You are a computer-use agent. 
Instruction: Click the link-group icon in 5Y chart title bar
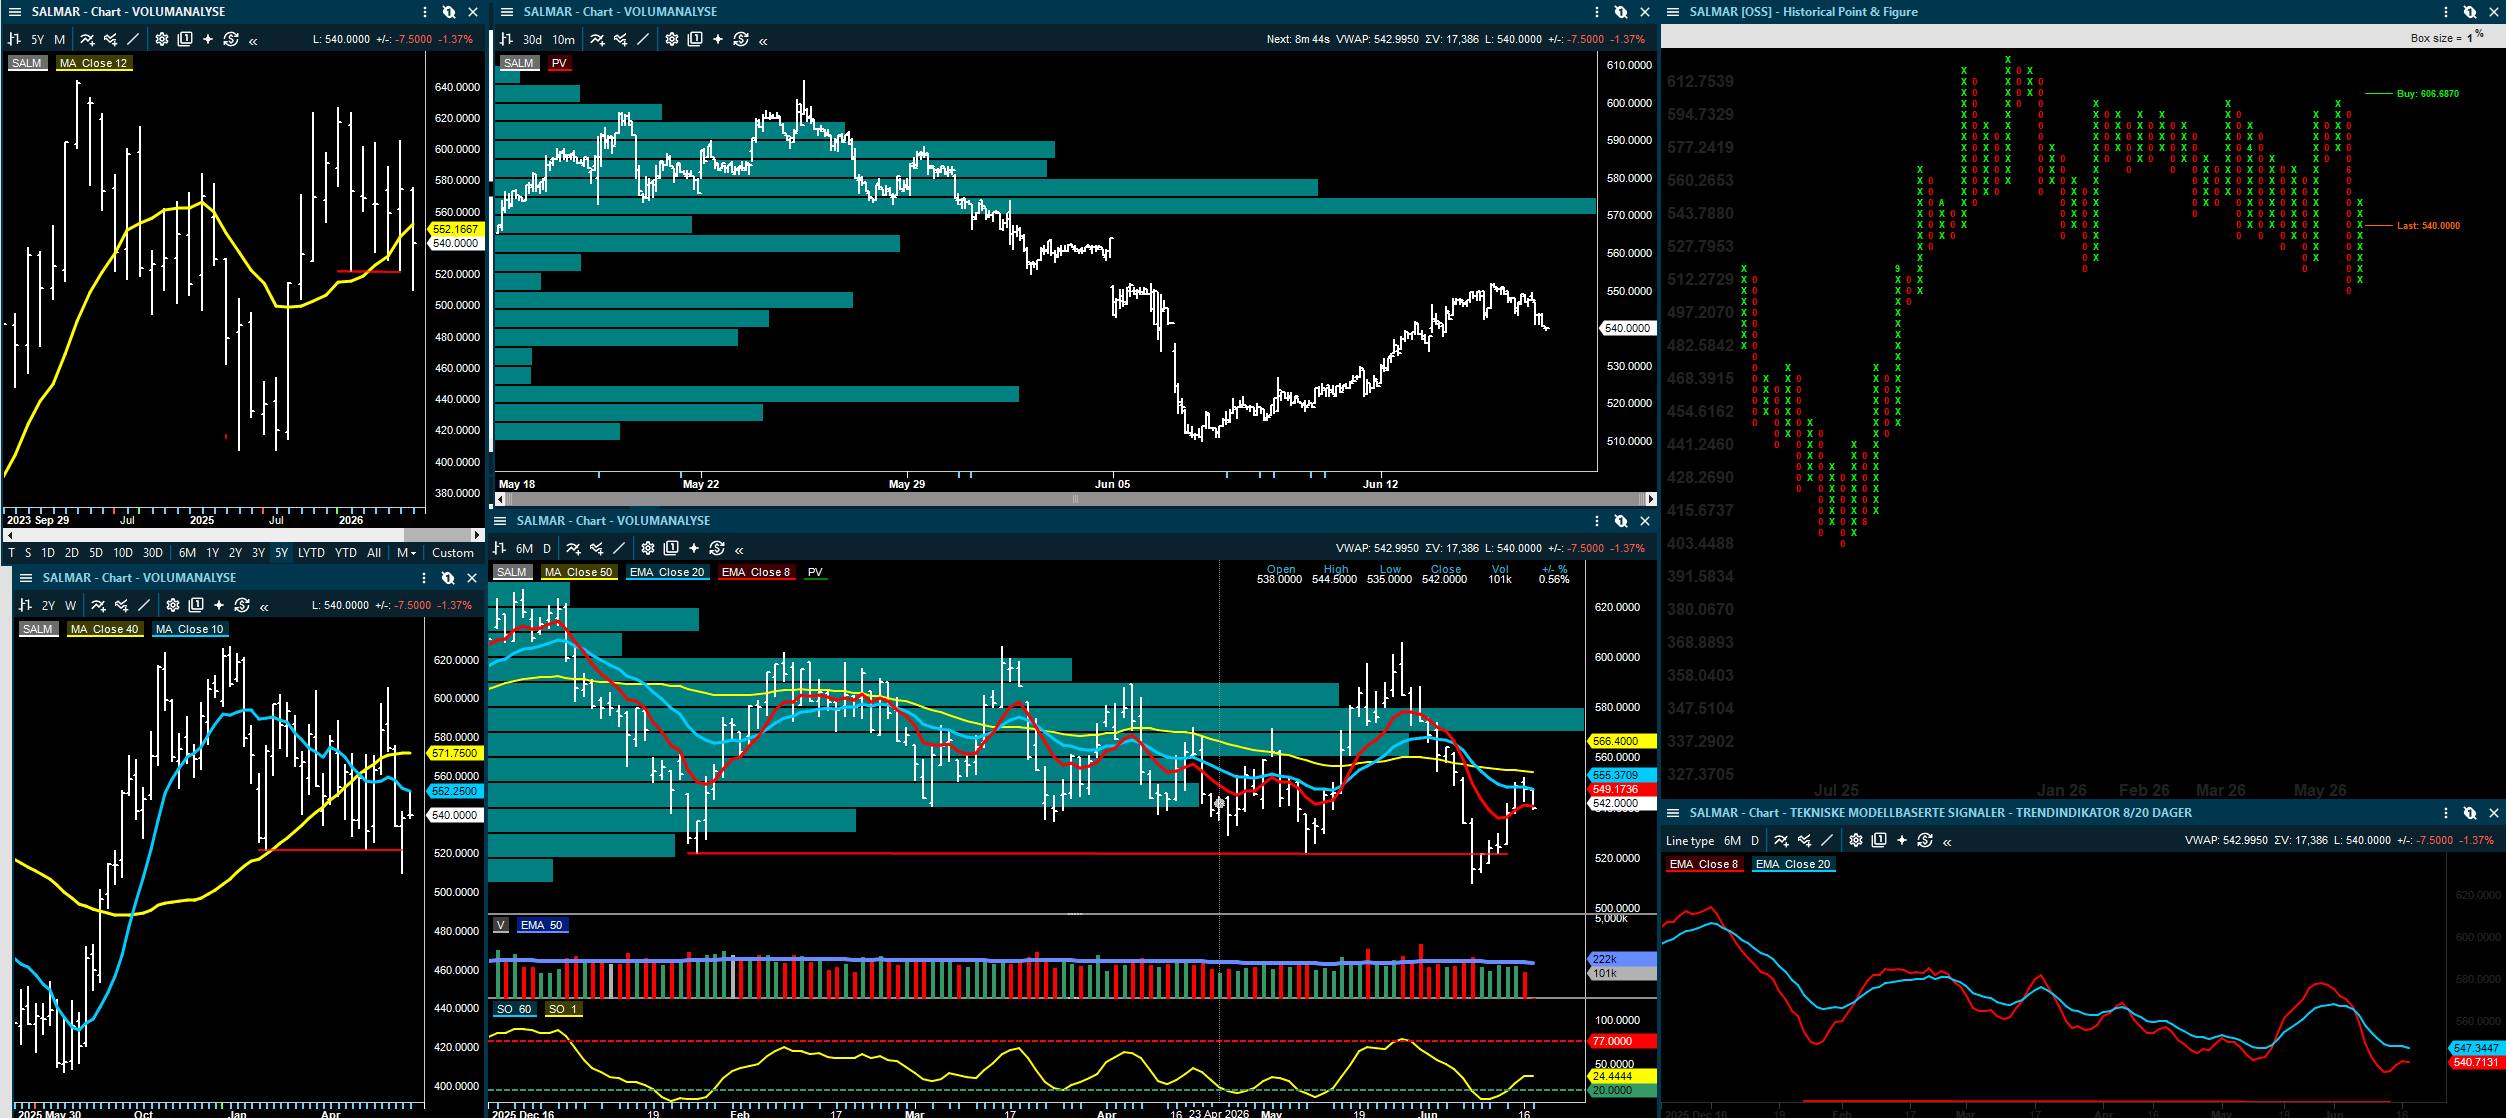click(x=449, y=12)
